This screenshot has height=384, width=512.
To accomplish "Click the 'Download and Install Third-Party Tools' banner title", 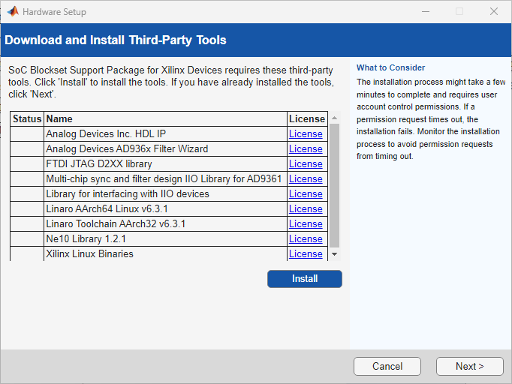I will coord(115,40).
